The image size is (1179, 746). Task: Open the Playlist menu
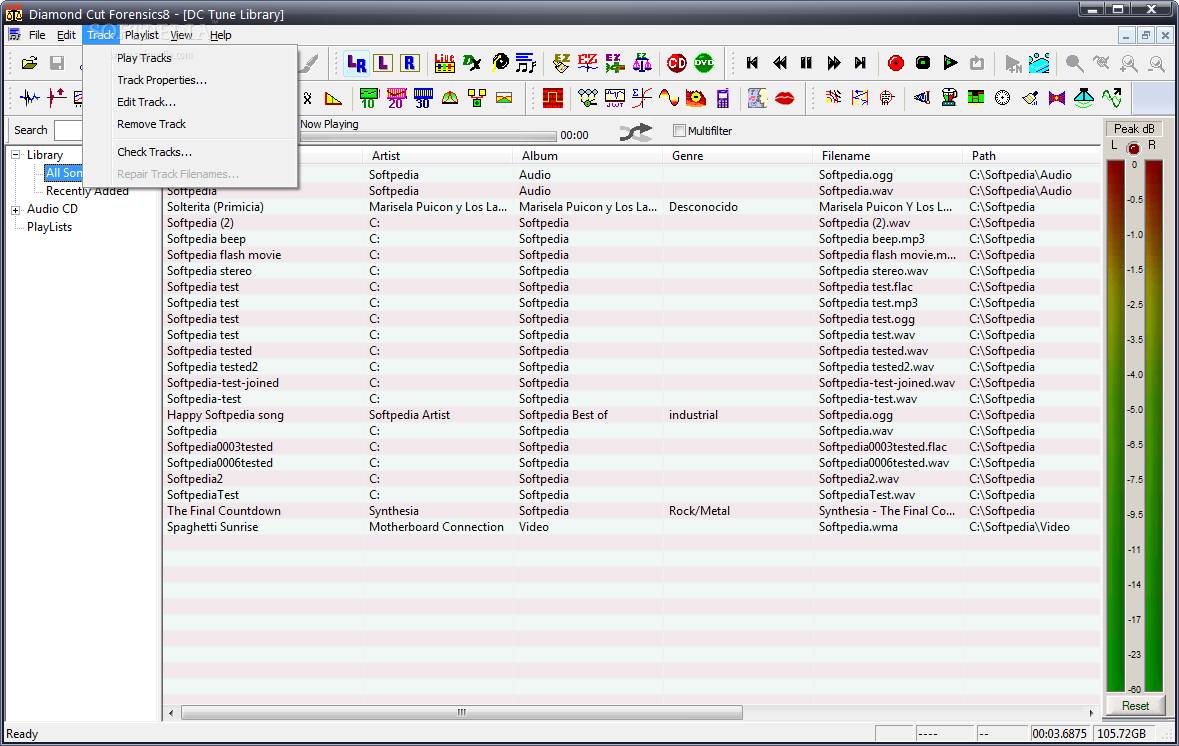pos(141,35)
